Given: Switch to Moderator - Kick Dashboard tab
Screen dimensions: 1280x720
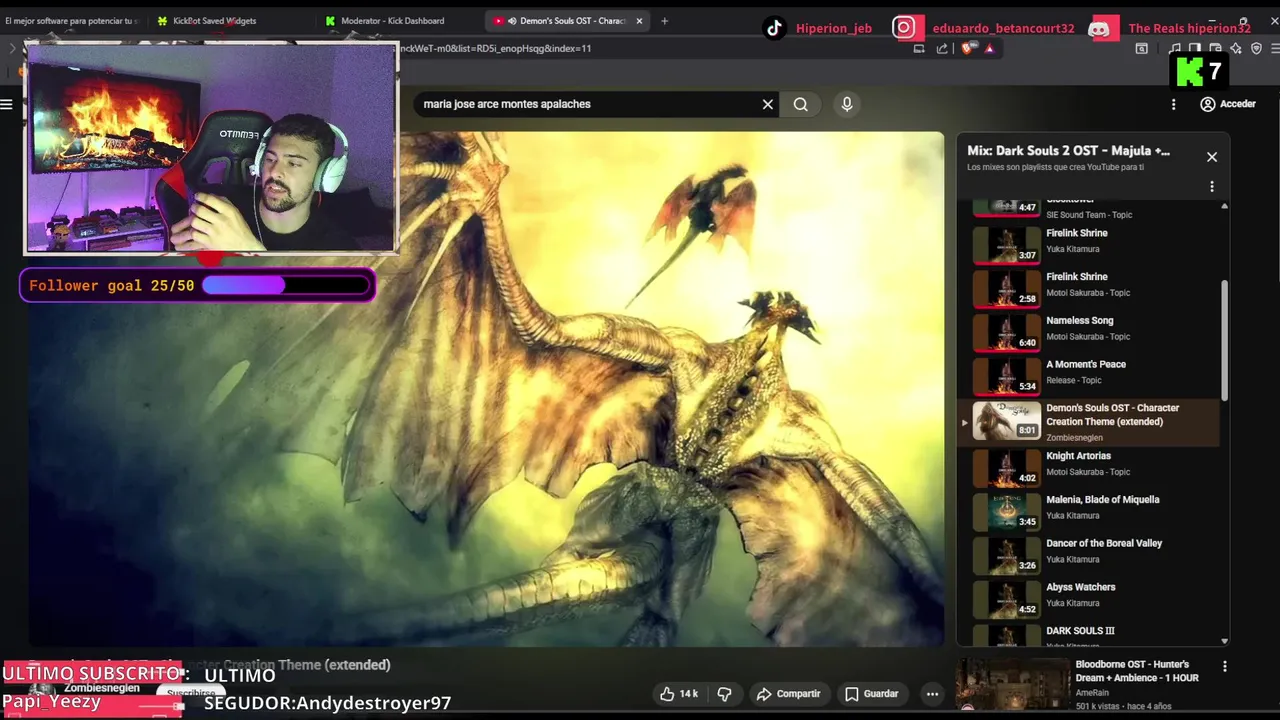Looking at the screenshot, I should pos(392,20).
